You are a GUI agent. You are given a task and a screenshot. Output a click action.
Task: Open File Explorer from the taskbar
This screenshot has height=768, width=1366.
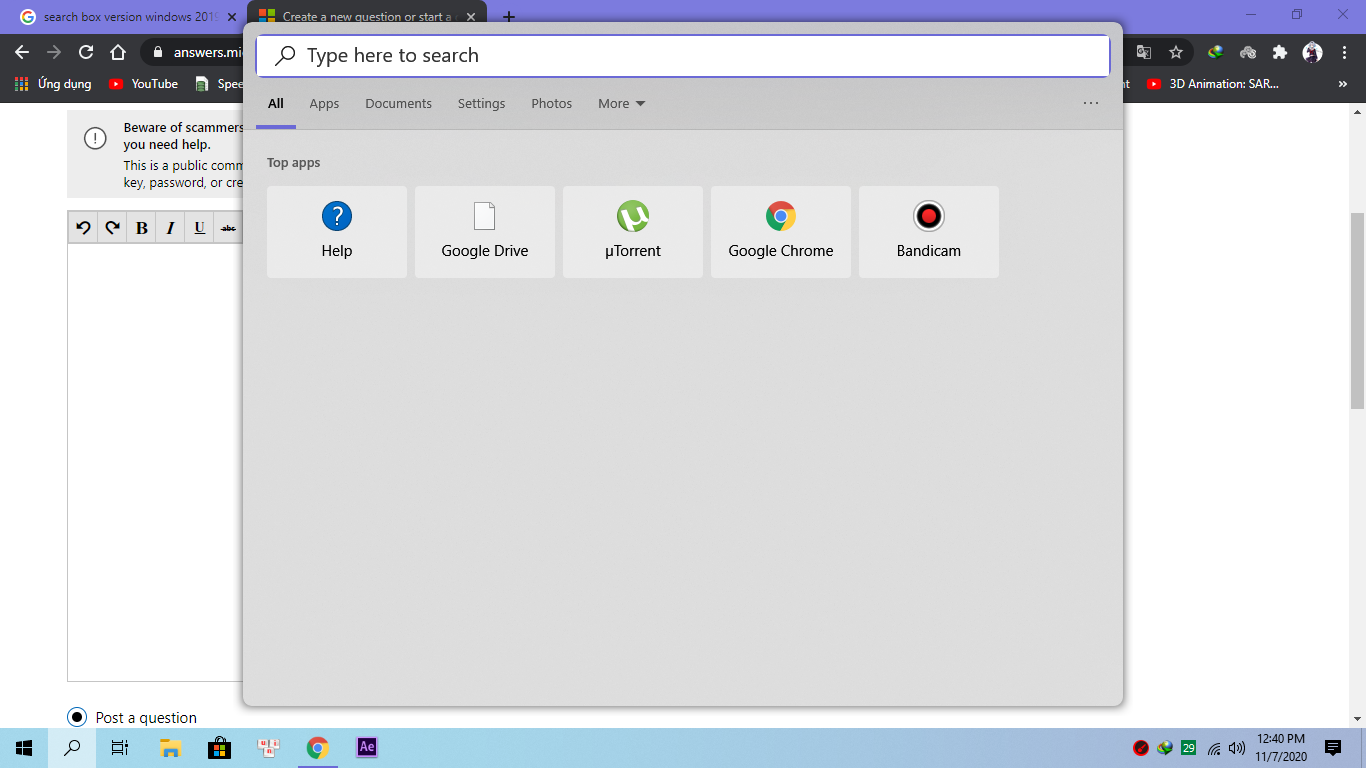[x=170, y=748]
